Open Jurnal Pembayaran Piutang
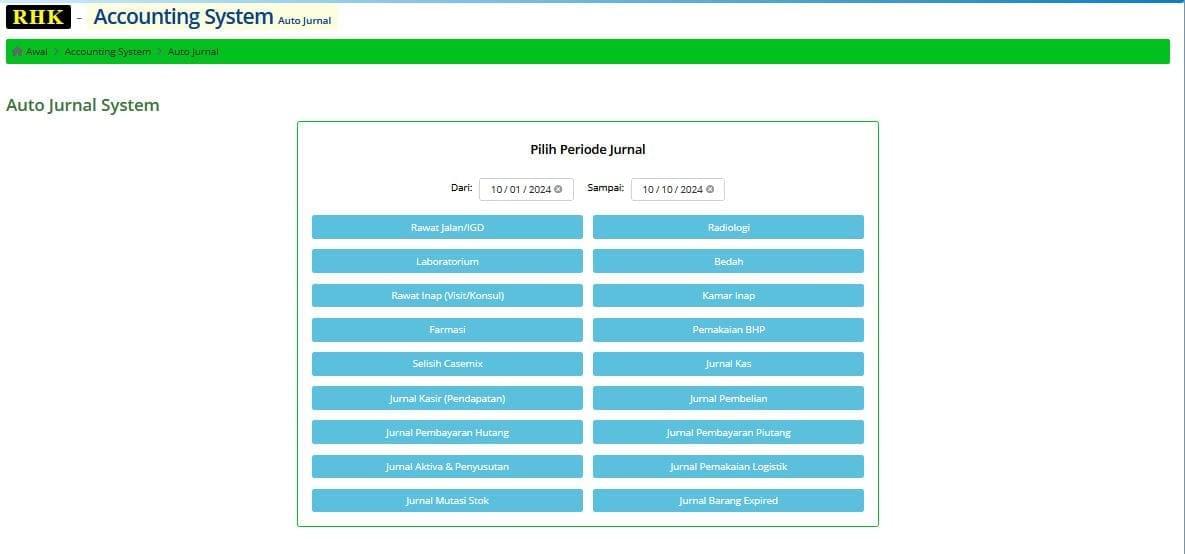 pos(728,432)
